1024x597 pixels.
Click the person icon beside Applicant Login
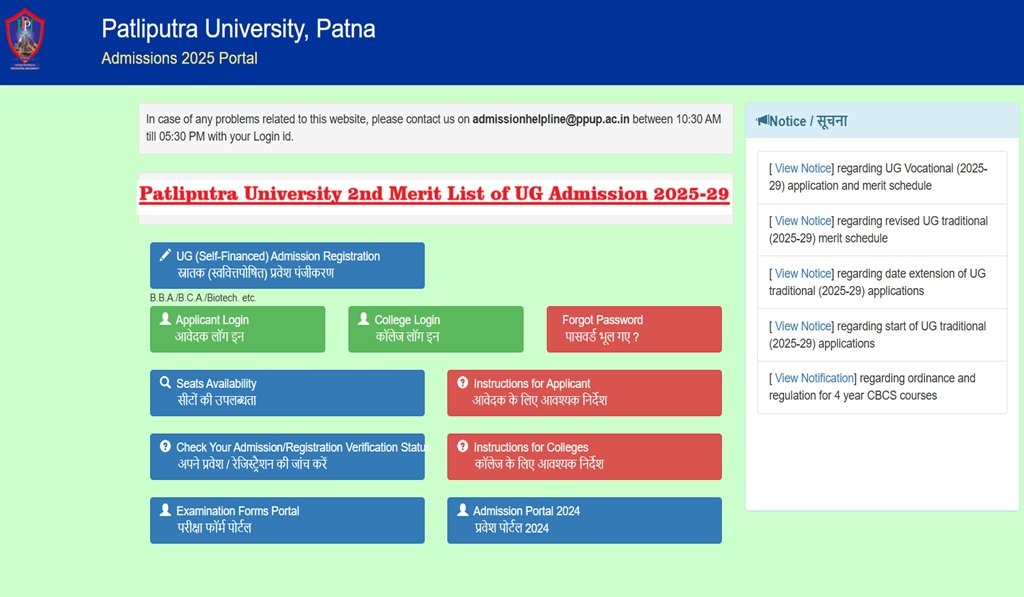(x=165, y=319)
